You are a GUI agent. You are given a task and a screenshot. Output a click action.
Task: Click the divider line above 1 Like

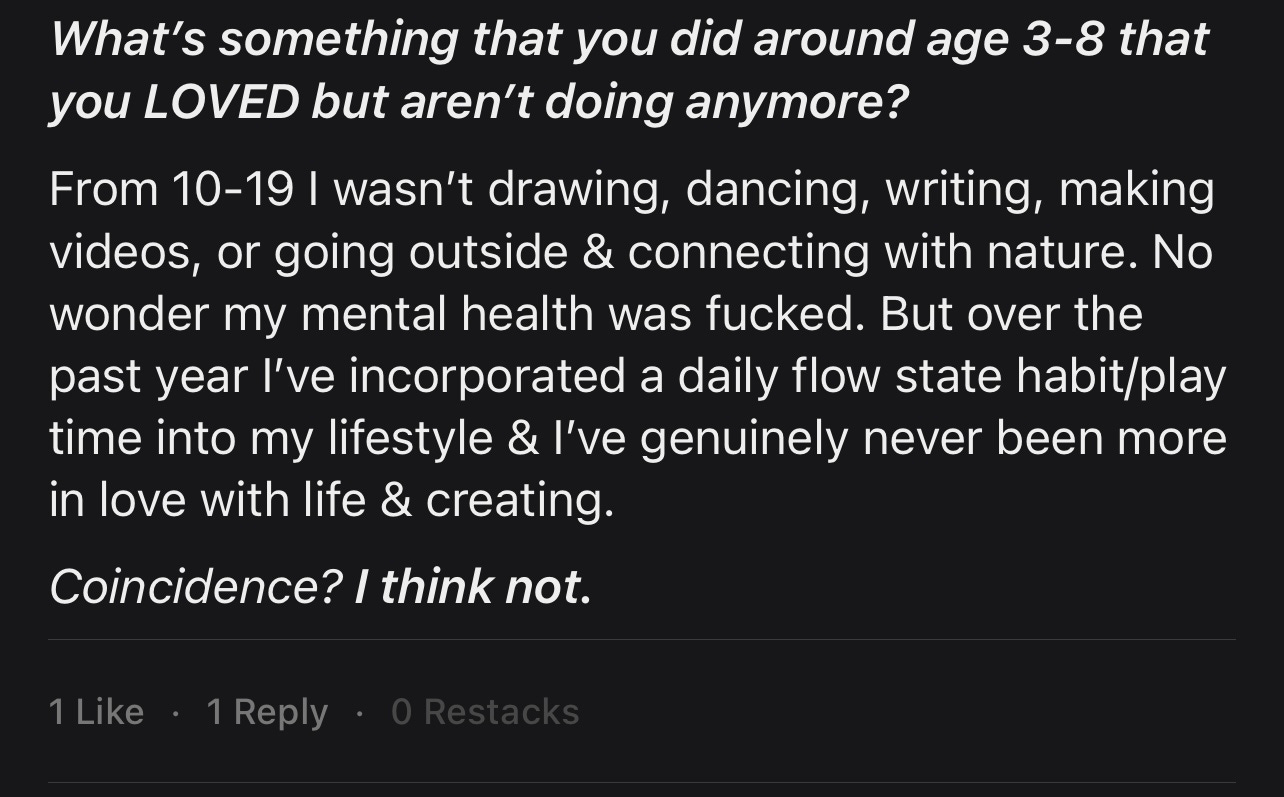tap(642, 640)
